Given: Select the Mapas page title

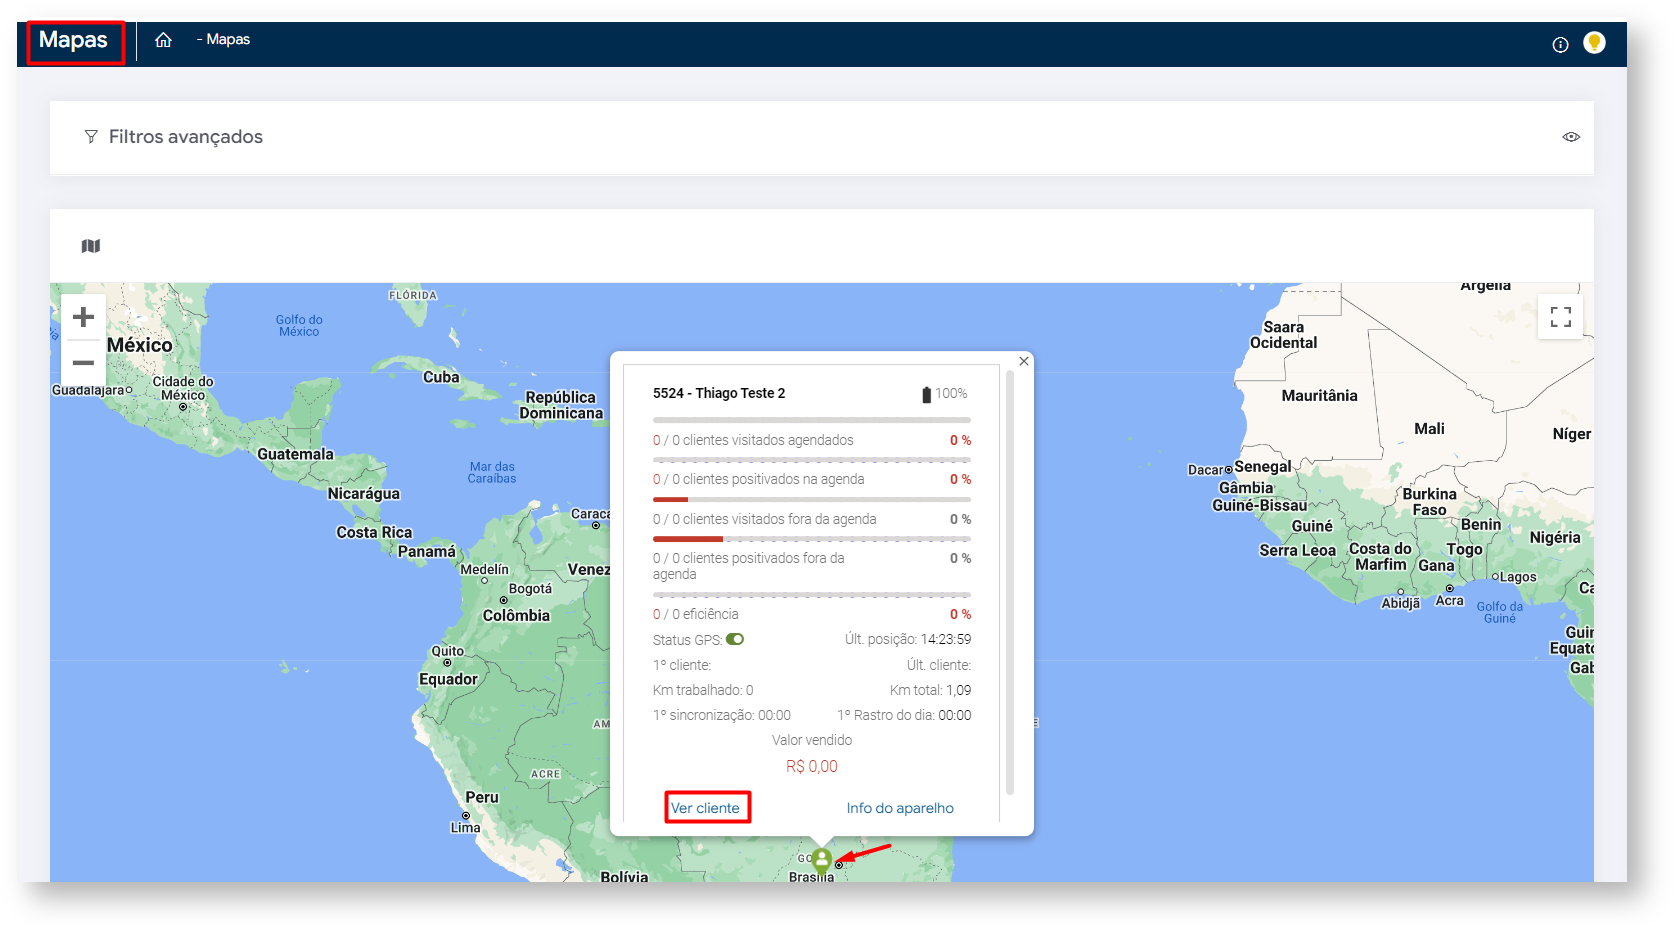Looking at the screenshot, I should tap(73, 41).
